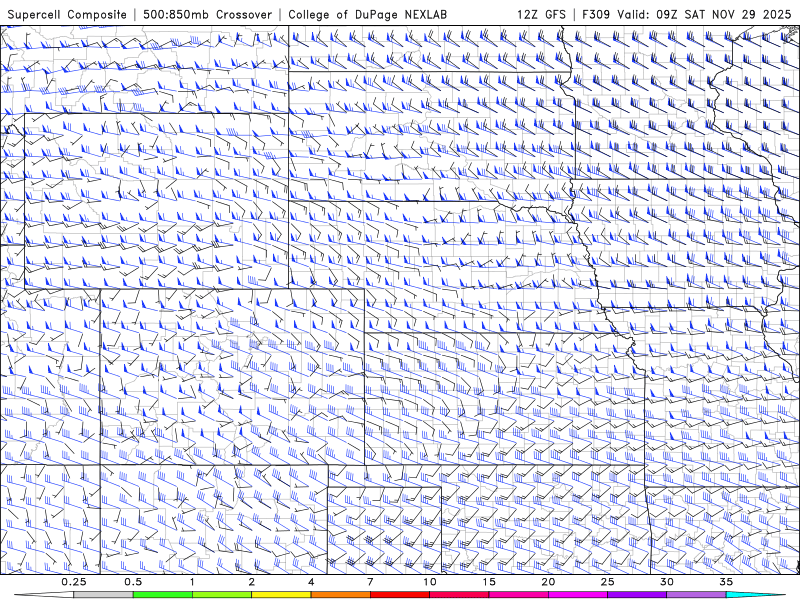
Task: Click the 0.5 colorbar label
Action: pos(133,582)
